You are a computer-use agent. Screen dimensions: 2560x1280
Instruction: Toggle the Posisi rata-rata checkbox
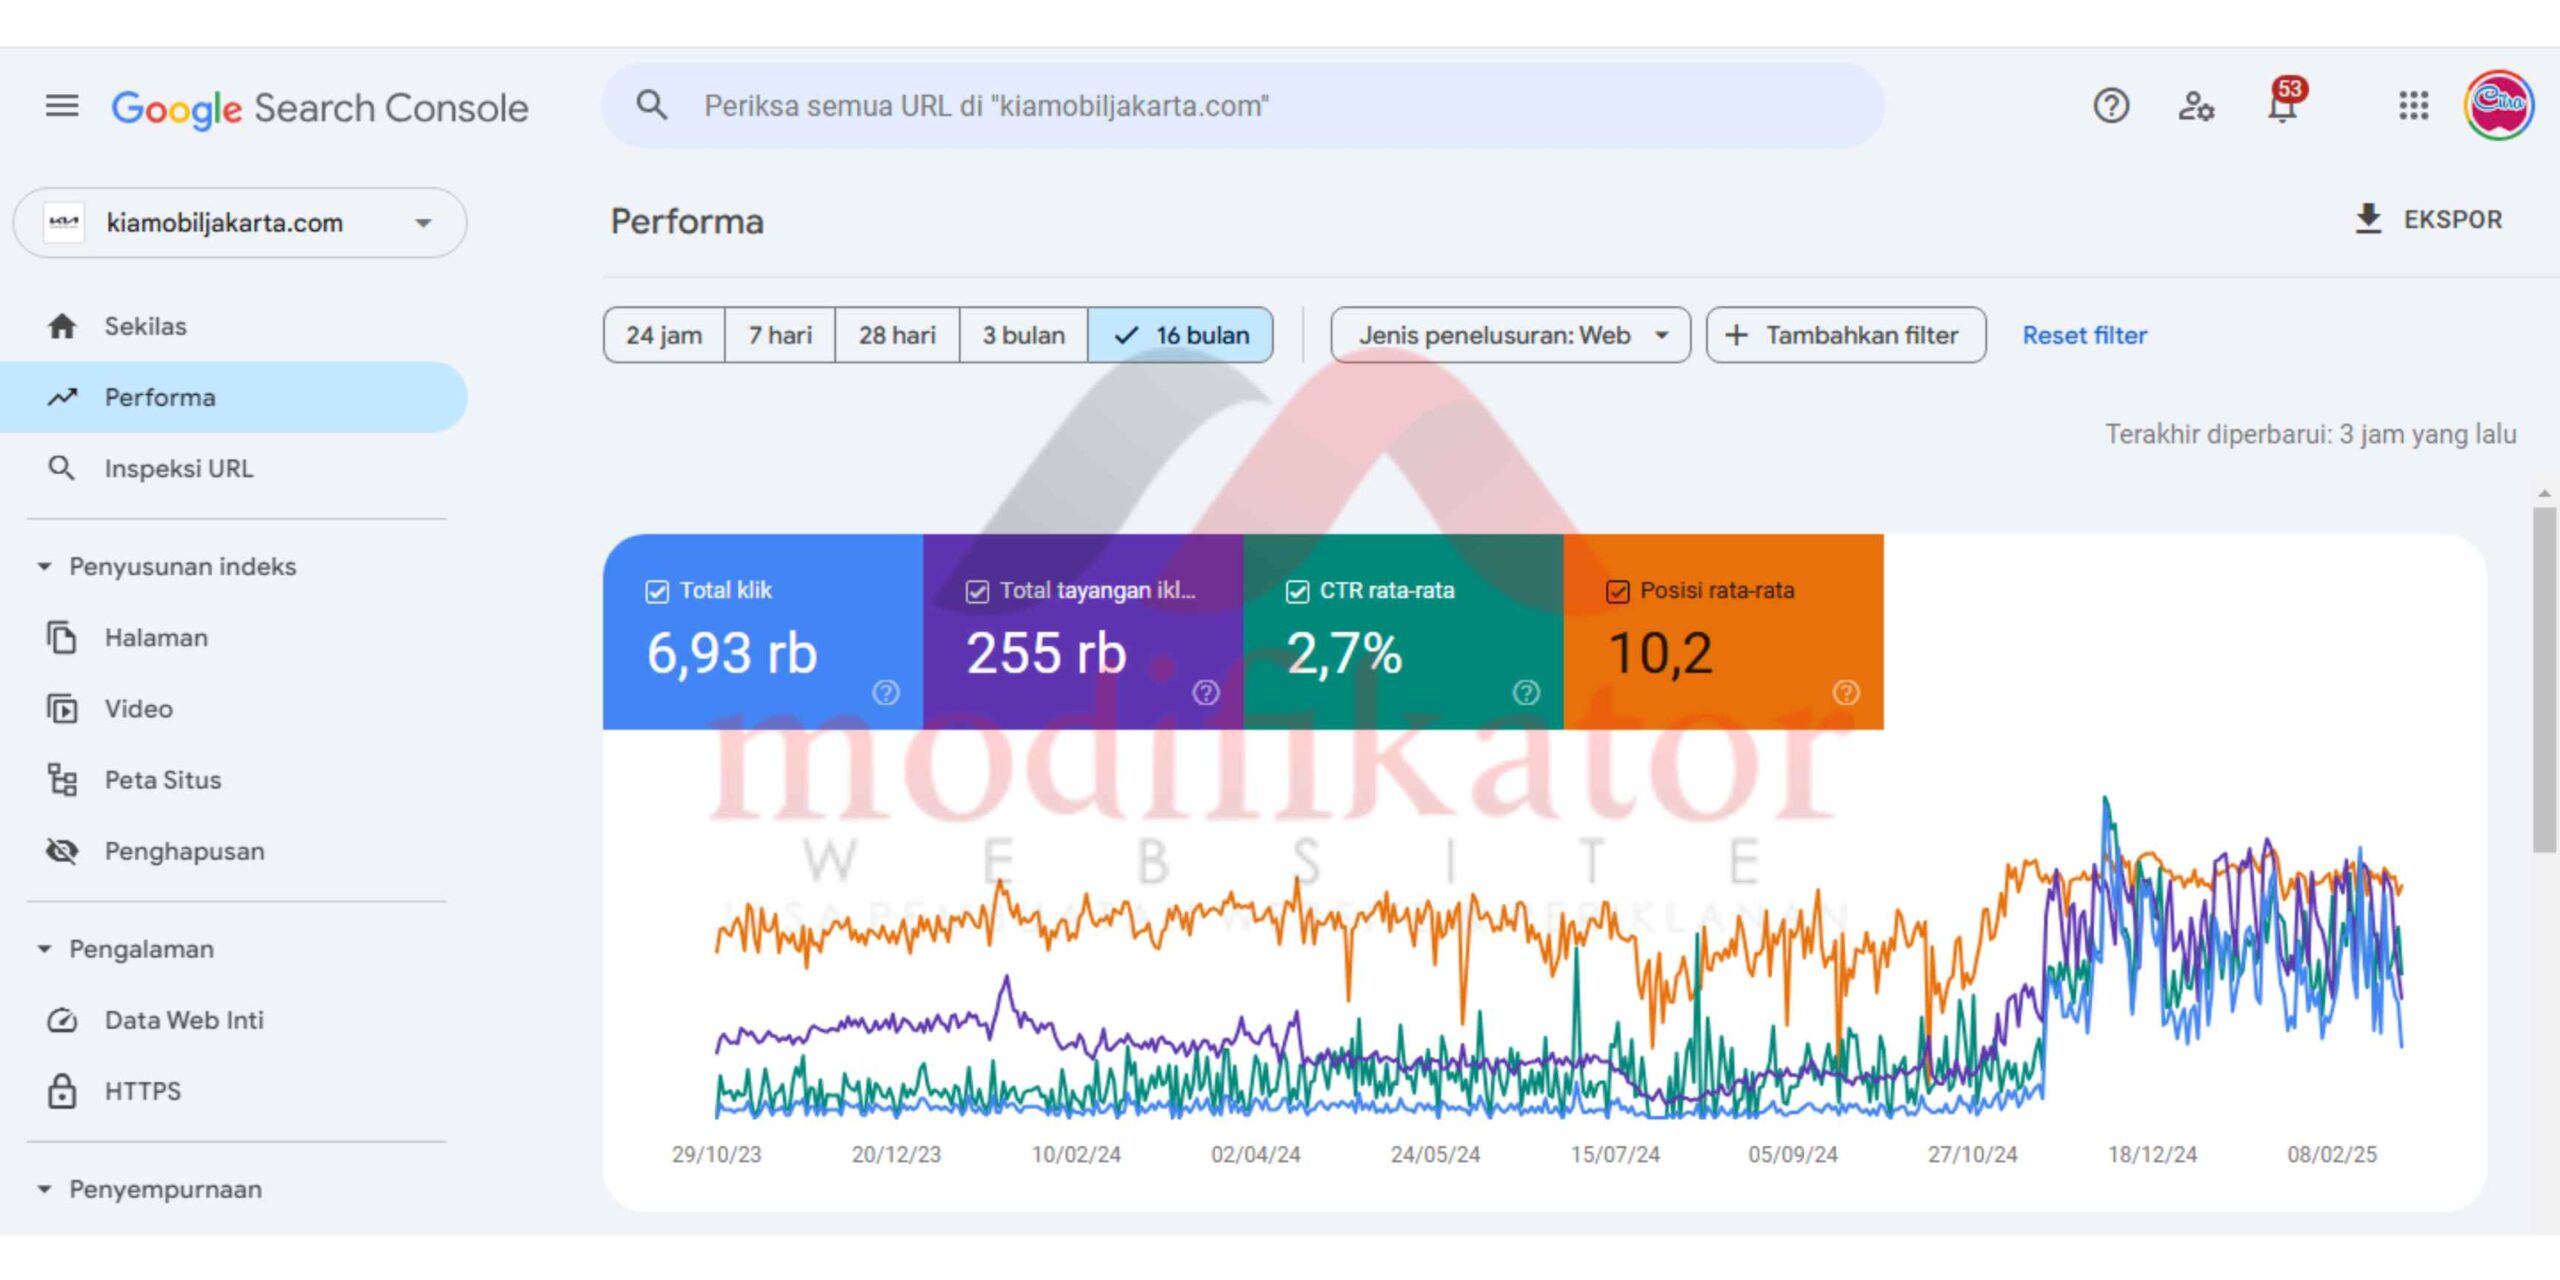coord(1617,592)
